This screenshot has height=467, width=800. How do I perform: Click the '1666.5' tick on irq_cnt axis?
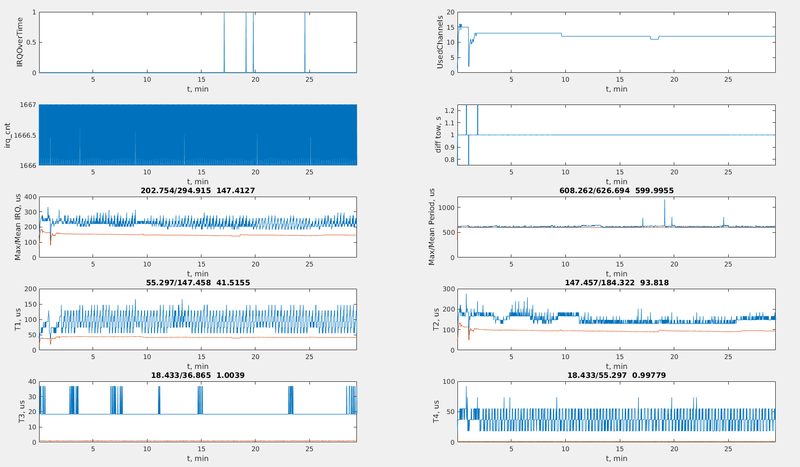25,135
